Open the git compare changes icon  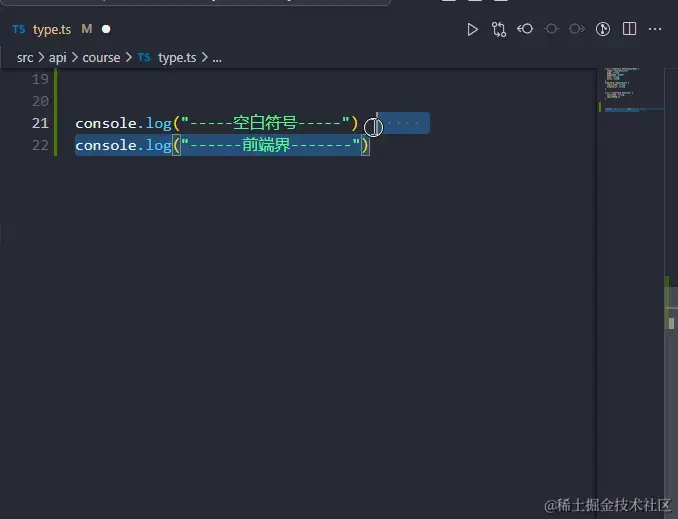(499, 29)
